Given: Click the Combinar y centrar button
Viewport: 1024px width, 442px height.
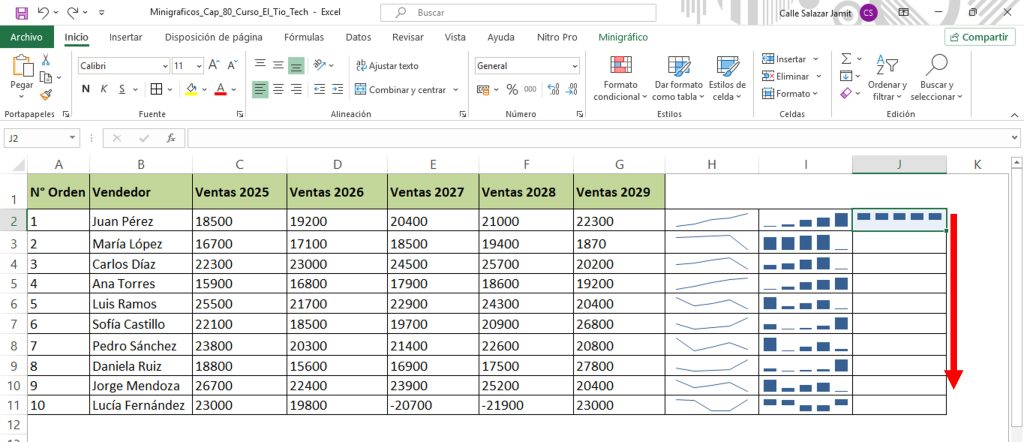Looking at the screenshot, I should 400,89.
